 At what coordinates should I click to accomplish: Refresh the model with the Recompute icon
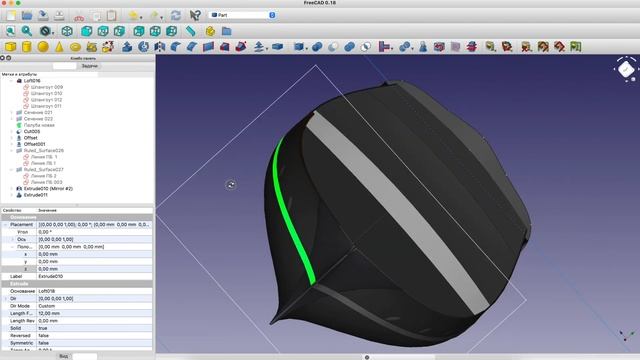(176, 16)
